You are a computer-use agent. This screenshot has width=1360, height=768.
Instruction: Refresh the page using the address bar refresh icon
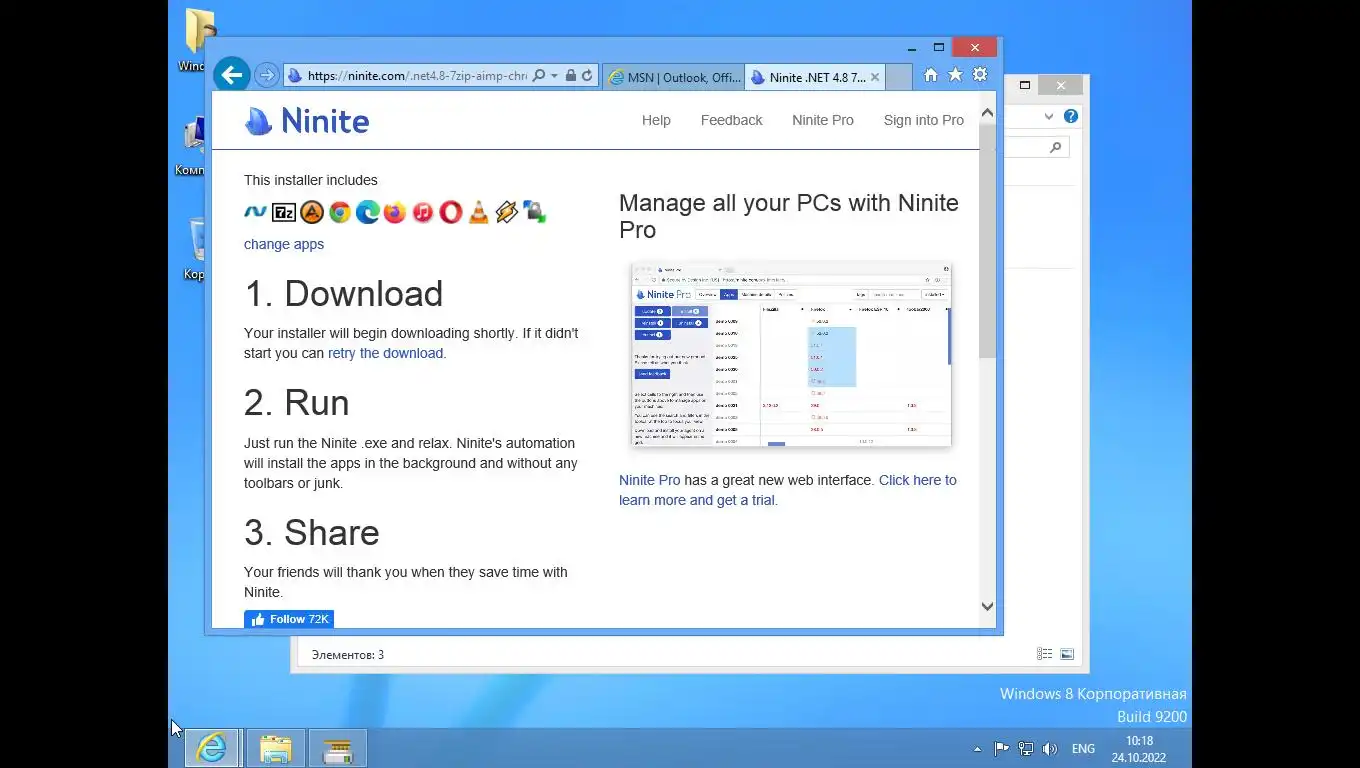(x=587, y=75)
